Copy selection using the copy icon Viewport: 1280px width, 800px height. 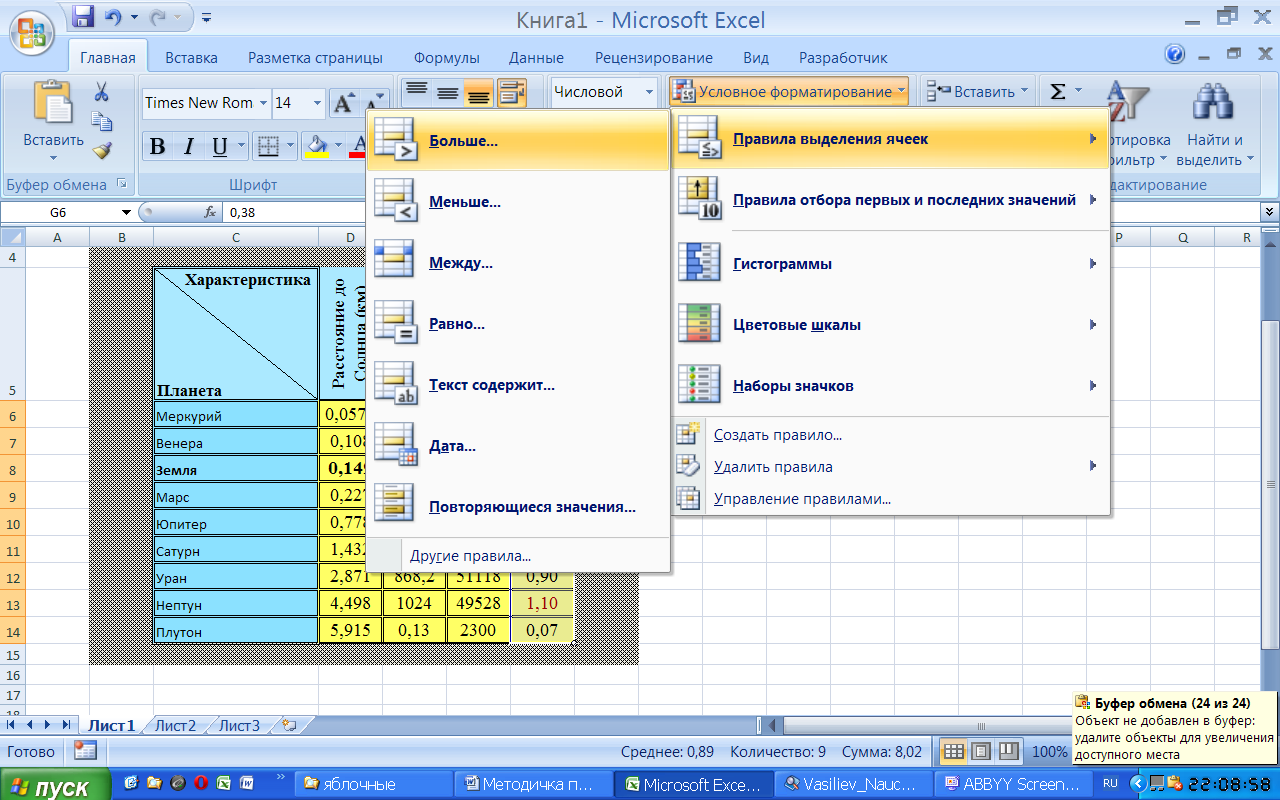pyautogui.click(x=101, y=122)
